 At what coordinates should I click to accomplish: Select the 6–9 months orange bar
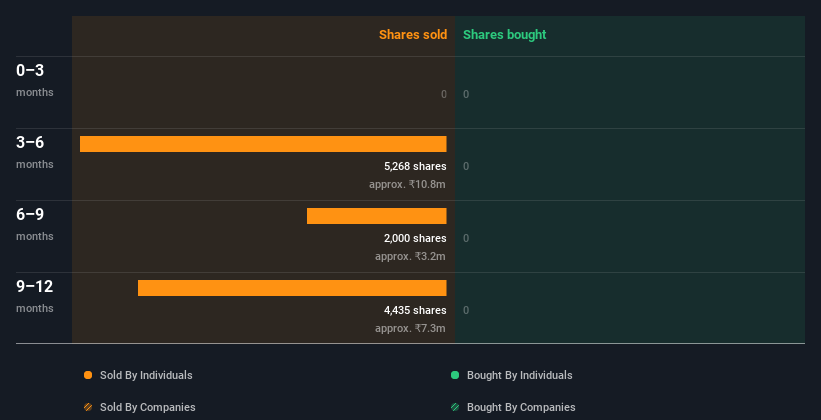point(376,216)
